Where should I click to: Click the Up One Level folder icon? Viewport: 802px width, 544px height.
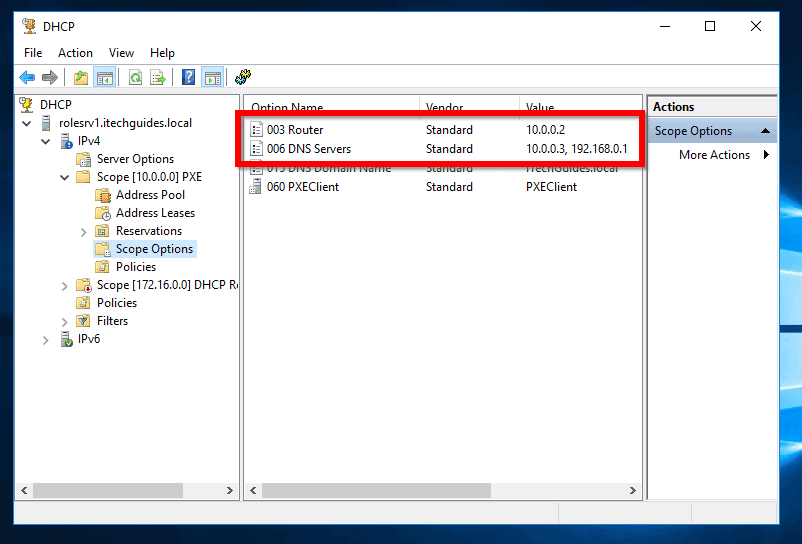81,78
